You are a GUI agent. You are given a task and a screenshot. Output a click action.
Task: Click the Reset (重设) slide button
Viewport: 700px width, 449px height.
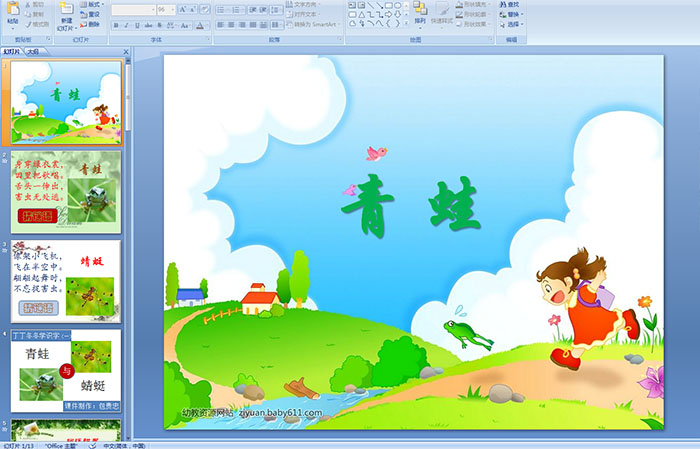pyautogui.click(x=91, y=15)
